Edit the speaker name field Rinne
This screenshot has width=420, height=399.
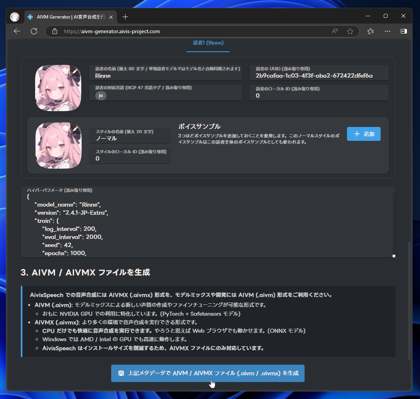pos(166,73)
